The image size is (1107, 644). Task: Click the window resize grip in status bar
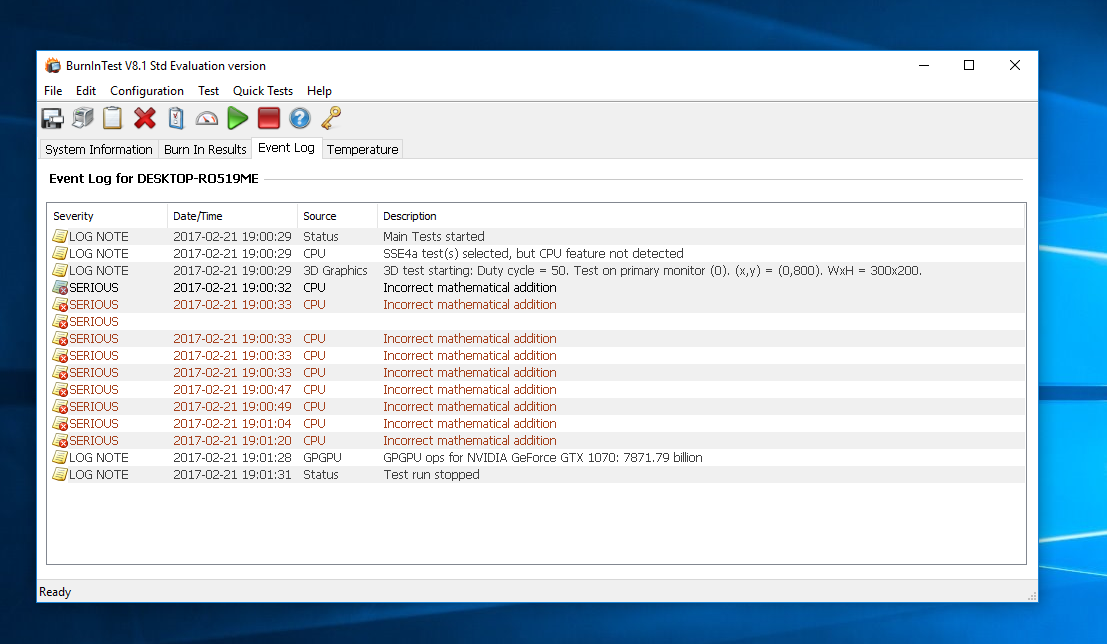click(1031, 596)
